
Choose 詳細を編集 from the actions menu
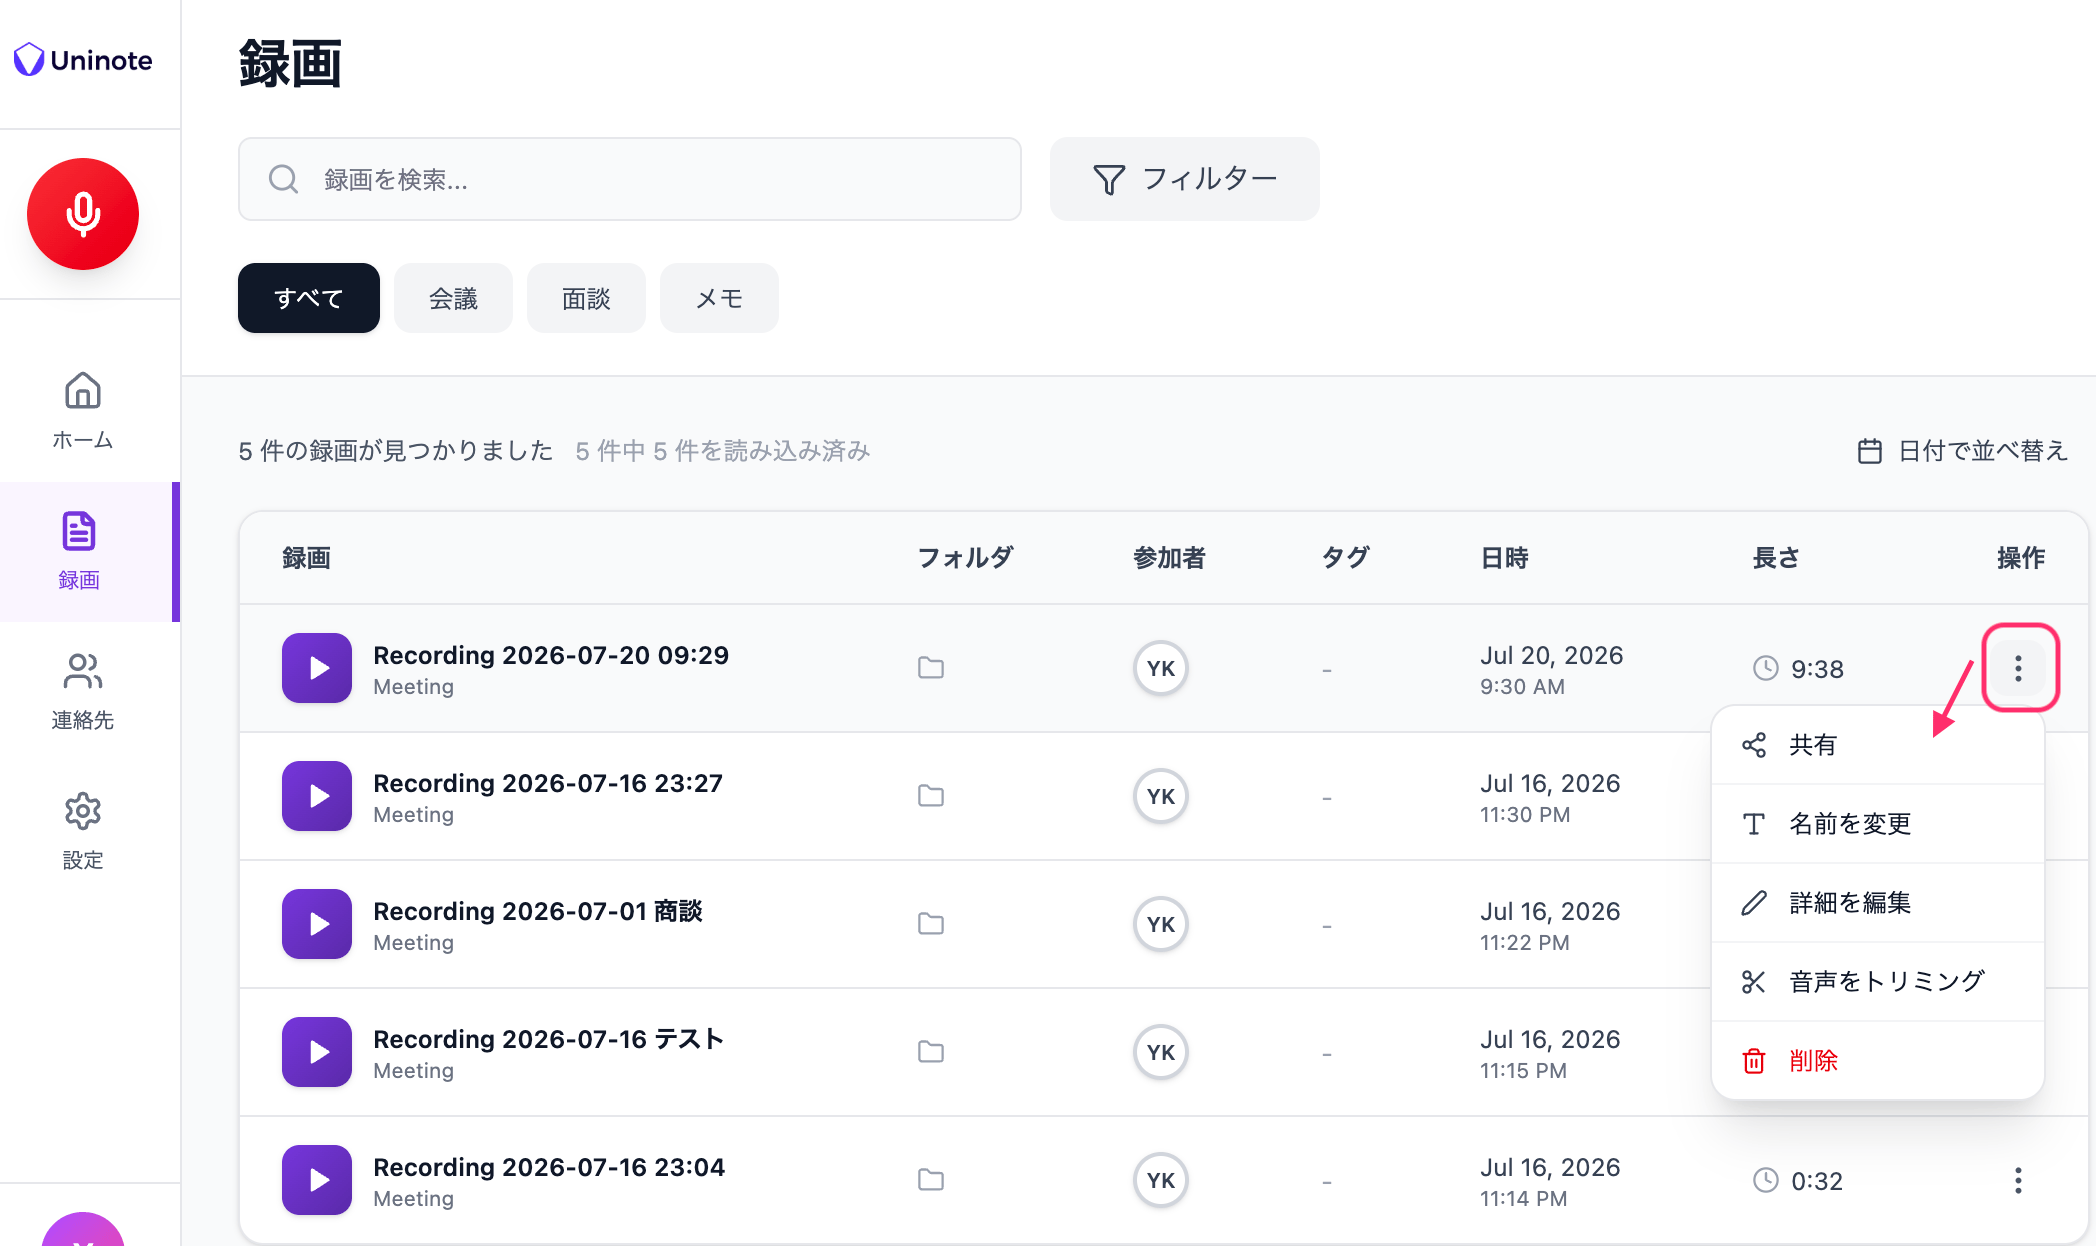[x=1878, y=903]
